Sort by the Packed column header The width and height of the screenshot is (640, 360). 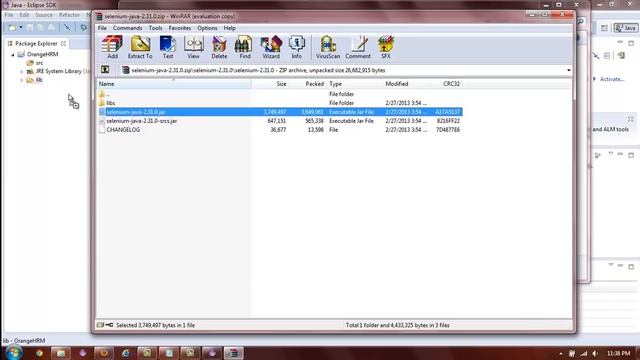(307, 84)
